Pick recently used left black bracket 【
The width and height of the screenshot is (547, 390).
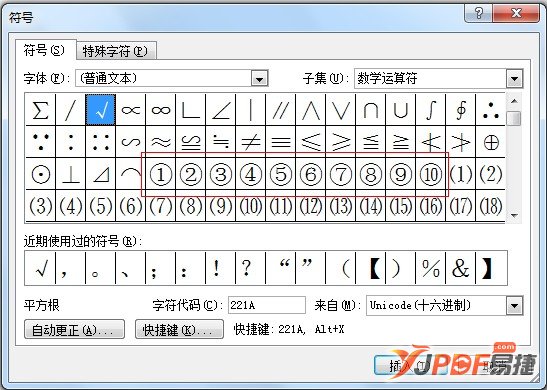(370, 268)
